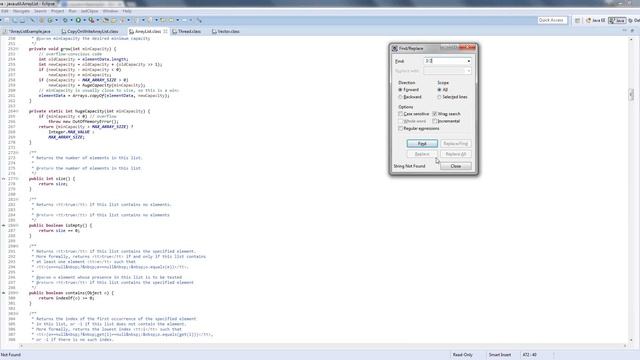Click the editor vertical scrollbar
The image size is (640, 360).
point(631,190)
